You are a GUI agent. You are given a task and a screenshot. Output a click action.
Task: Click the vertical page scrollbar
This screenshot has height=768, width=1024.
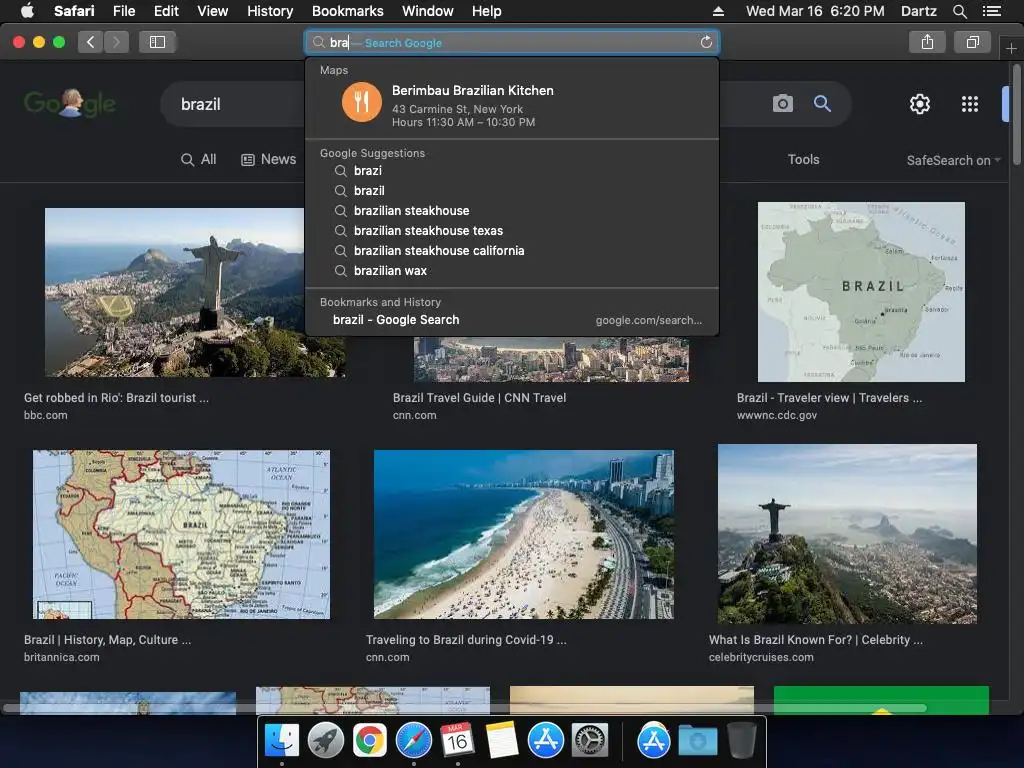coord(1017,115)
